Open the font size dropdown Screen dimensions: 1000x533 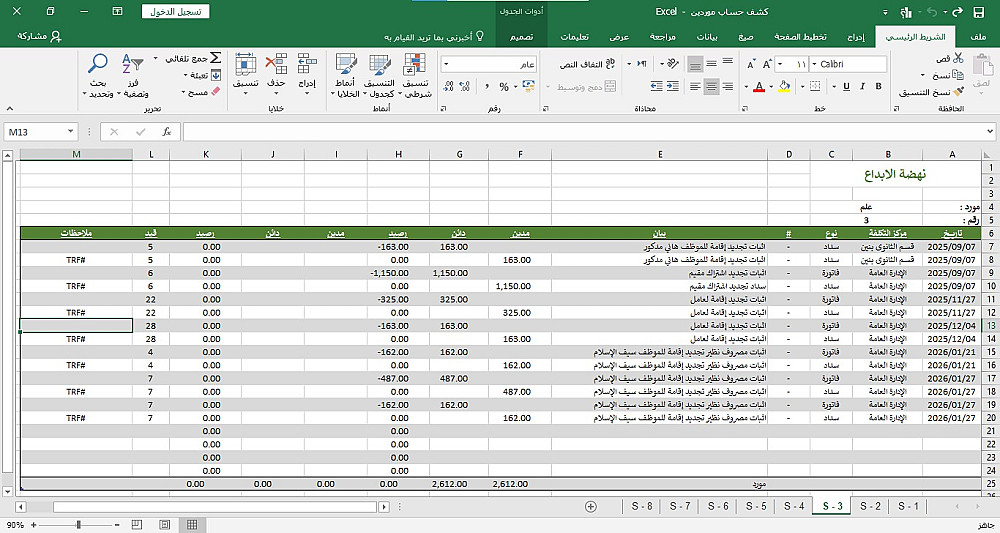click(x=782, y=64)
